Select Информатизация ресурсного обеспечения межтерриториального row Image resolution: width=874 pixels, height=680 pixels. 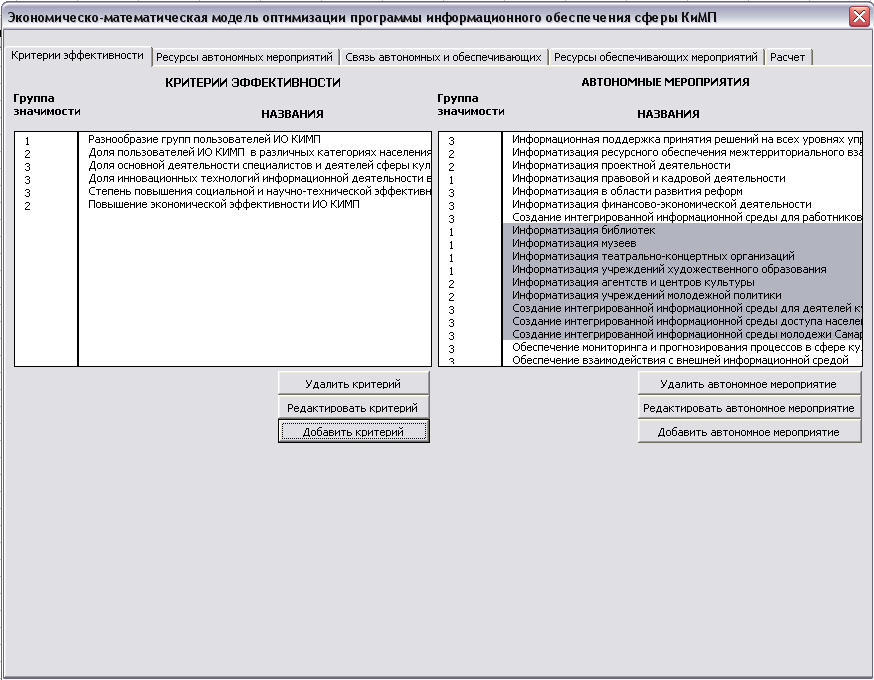click(x=682, y=152)
